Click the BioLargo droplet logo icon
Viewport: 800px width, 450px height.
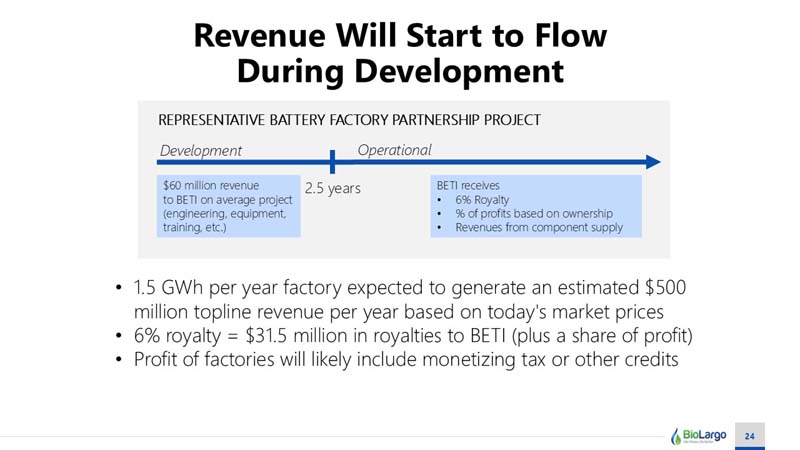676,437
